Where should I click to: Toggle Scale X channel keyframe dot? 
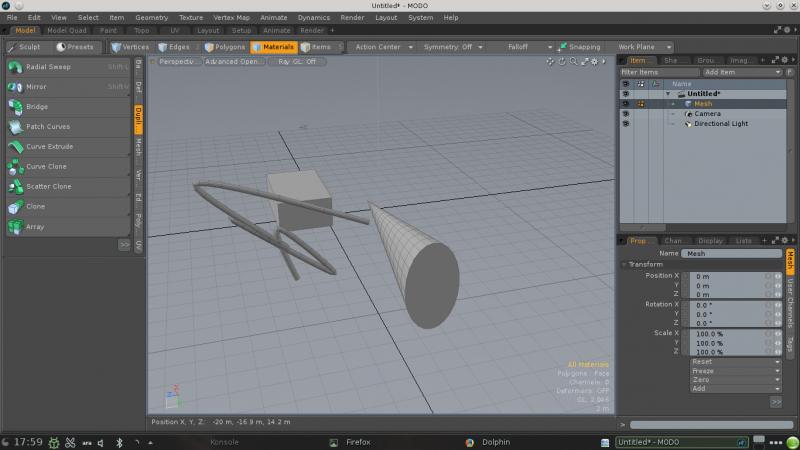[768, 334]
